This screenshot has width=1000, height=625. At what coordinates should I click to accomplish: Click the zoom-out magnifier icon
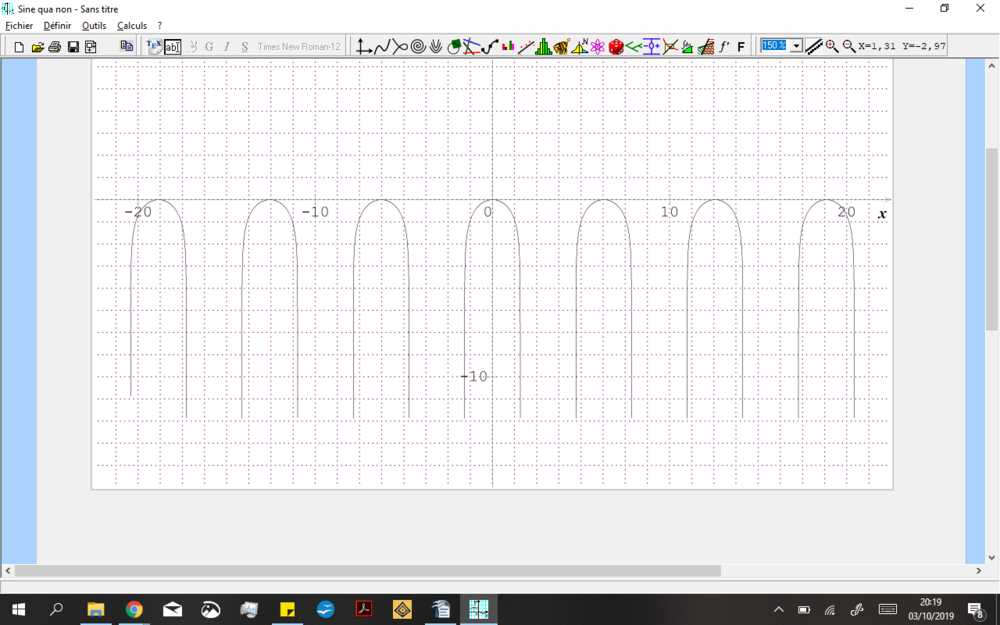(x=849, y=47)
